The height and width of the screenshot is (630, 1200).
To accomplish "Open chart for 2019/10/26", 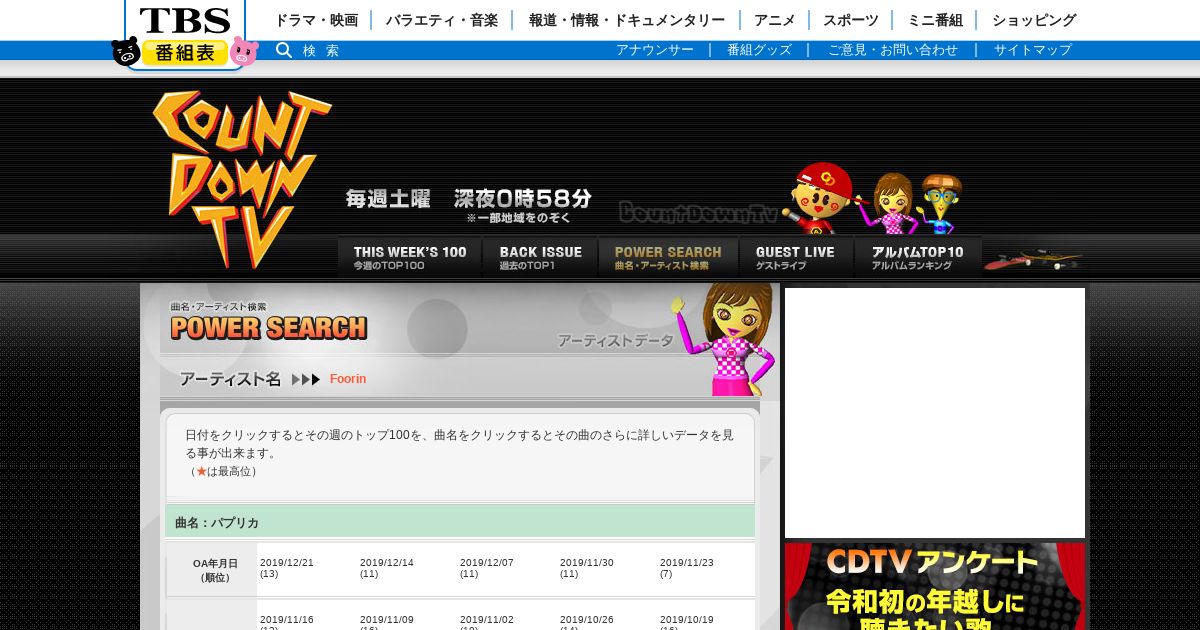I will click(586, 620).
